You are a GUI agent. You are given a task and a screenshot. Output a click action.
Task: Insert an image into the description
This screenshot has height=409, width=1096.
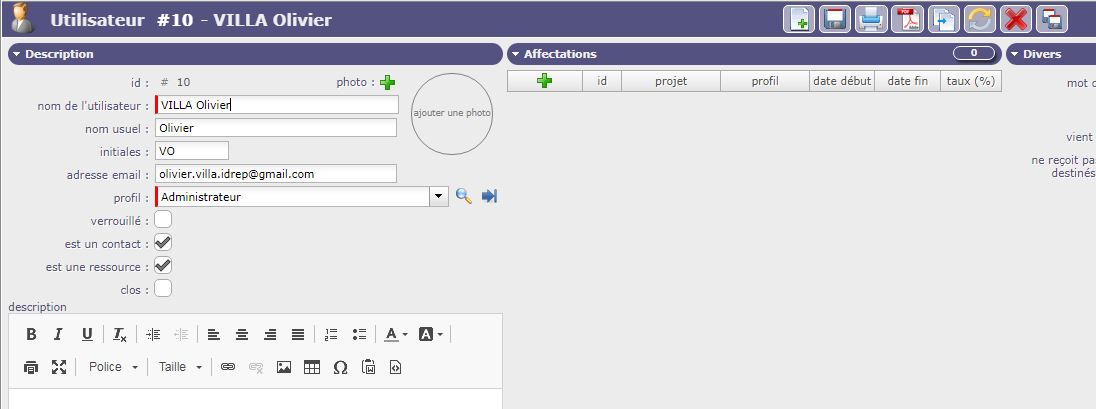click(284, 367)
